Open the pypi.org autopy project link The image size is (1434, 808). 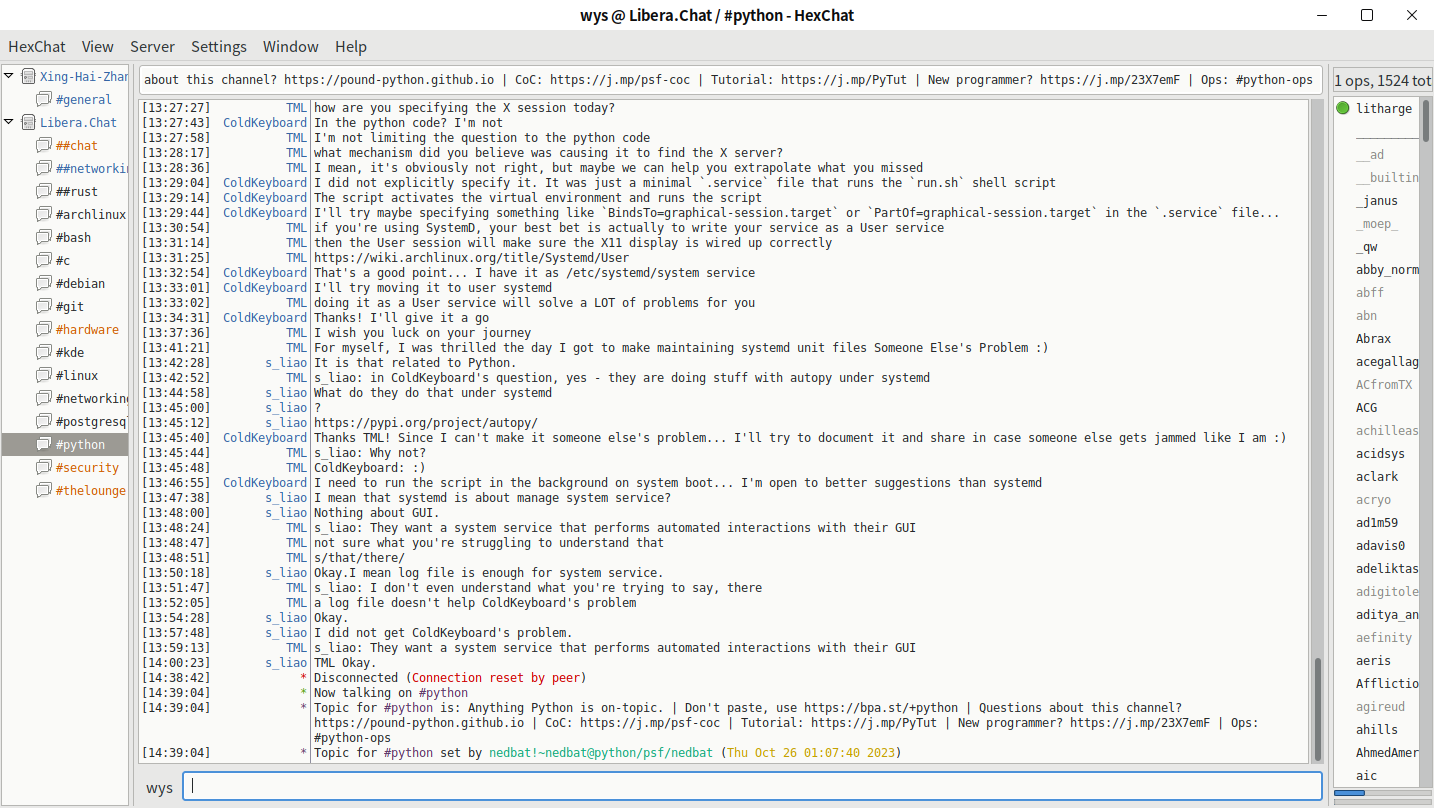425,423
